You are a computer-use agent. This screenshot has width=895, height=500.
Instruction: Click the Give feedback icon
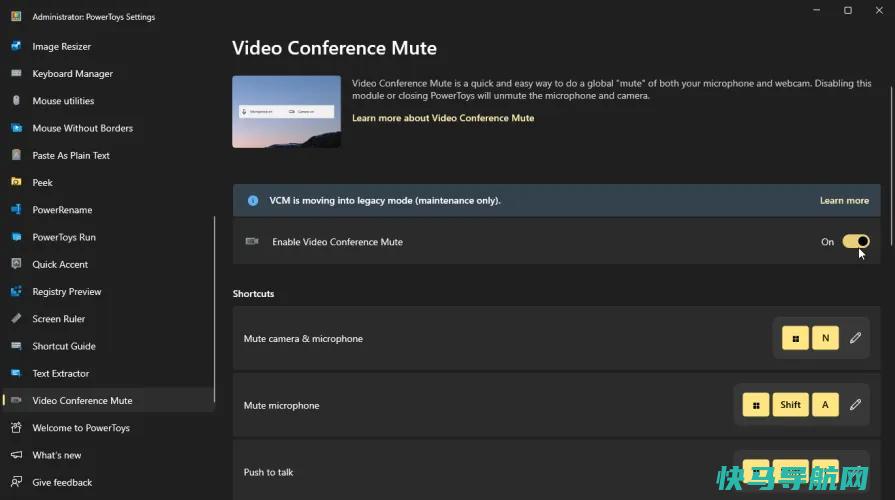16,482
